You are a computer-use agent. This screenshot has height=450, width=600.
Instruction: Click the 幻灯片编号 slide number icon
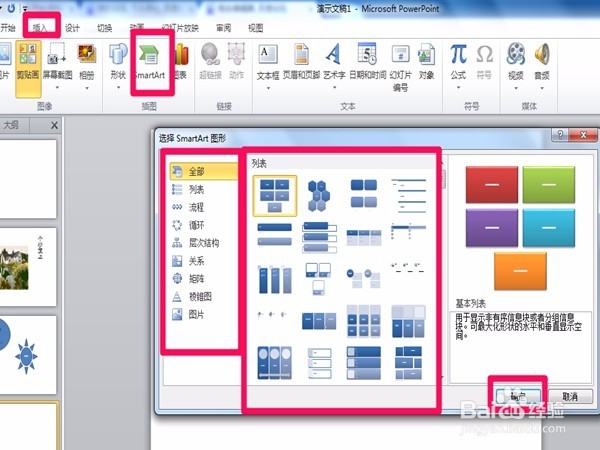click(x=401, y=67)
